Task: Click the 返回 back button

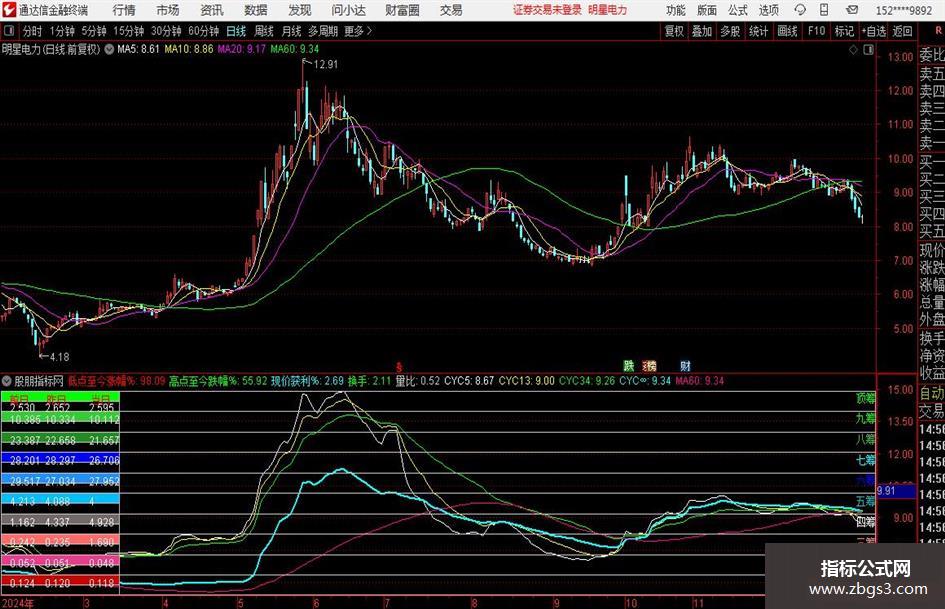Action: pos(902,31)
